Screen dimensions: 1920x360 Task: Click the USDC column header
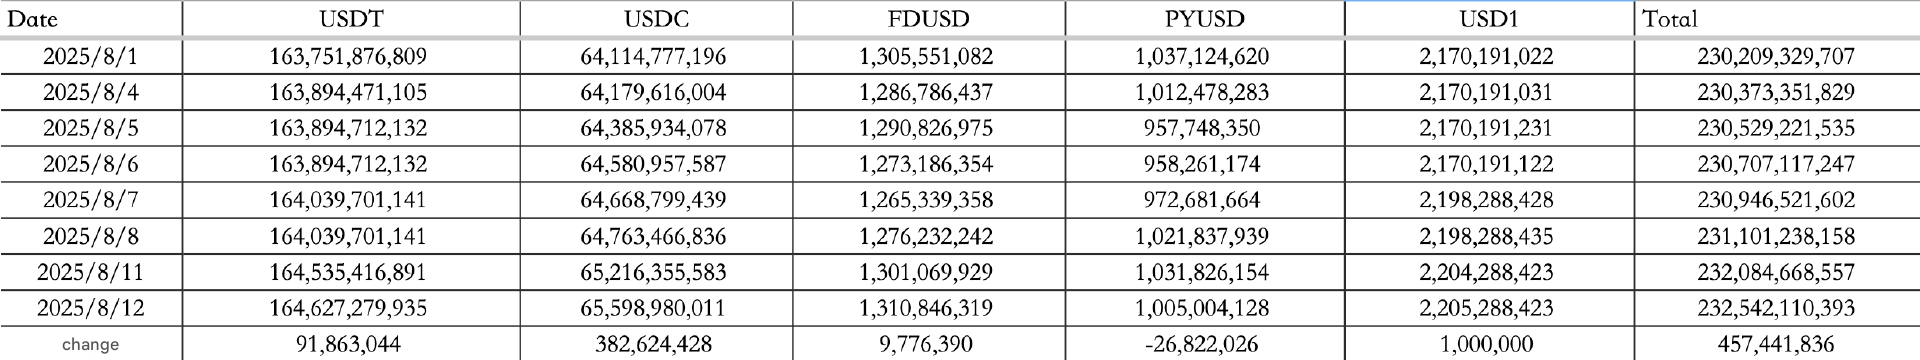(656, 19)
